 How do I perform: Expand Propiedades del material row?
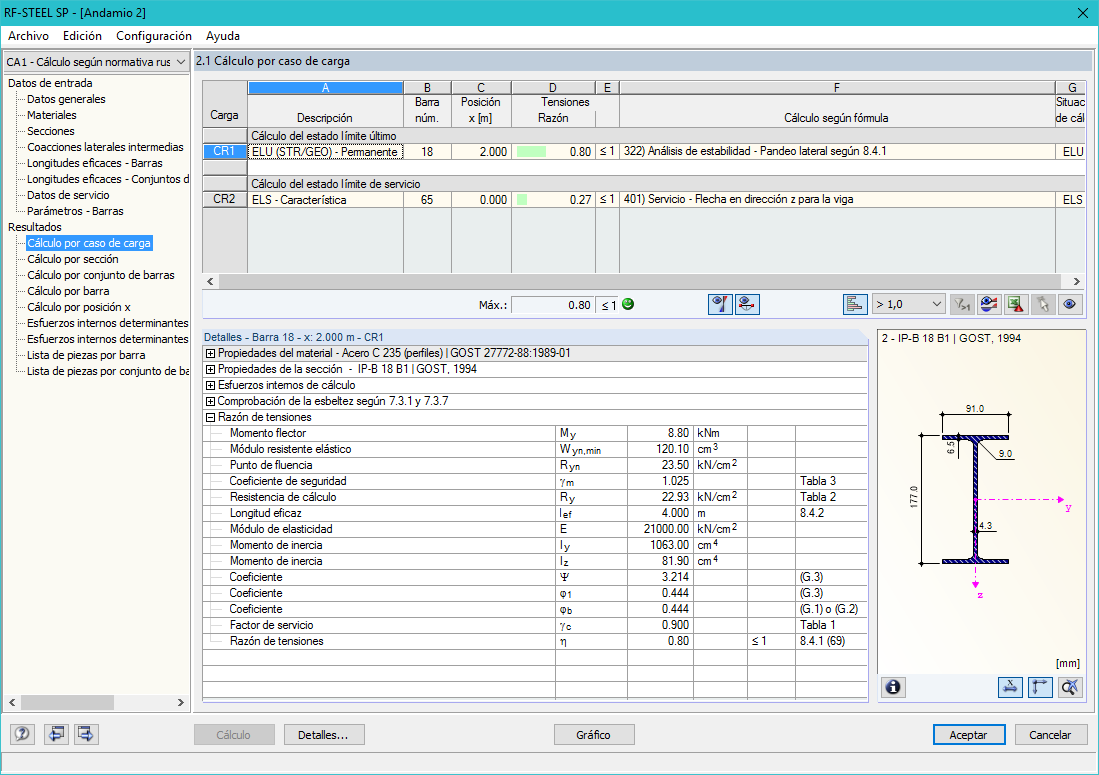[210, 353]
